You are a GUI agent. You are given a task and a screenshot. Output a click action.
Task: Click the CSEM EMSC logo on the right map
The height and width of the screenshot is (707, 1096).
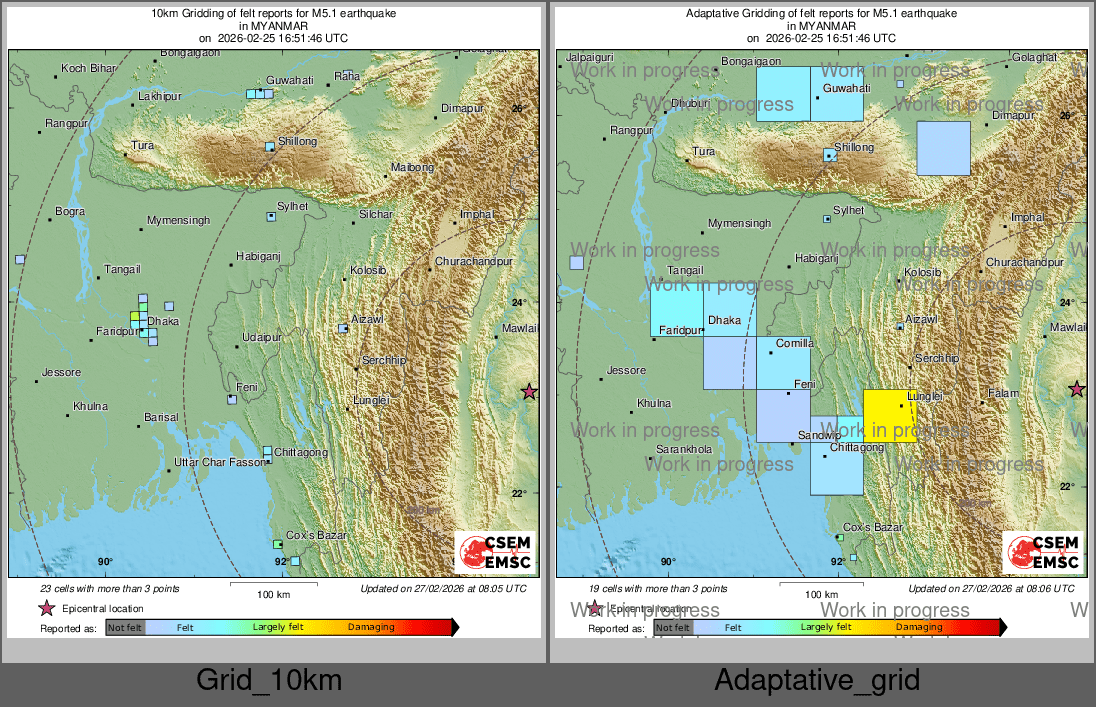click(x=1044, y=552)
